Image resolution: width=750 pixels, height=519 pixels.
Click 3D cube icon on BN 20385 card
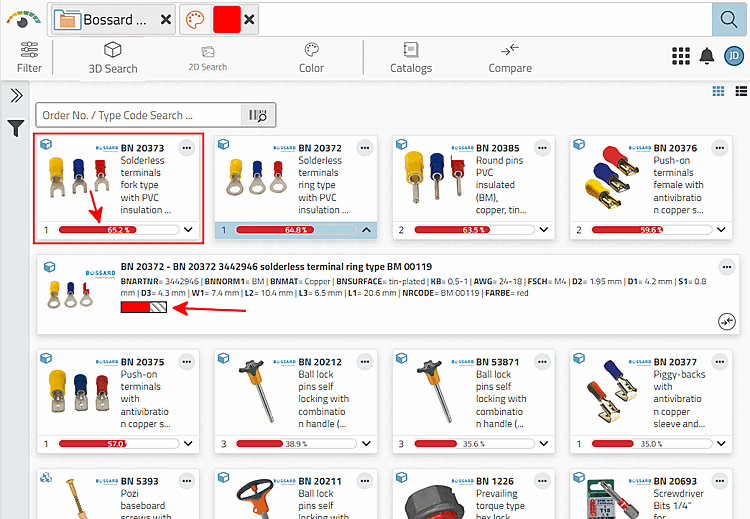[x=401, y=144]
